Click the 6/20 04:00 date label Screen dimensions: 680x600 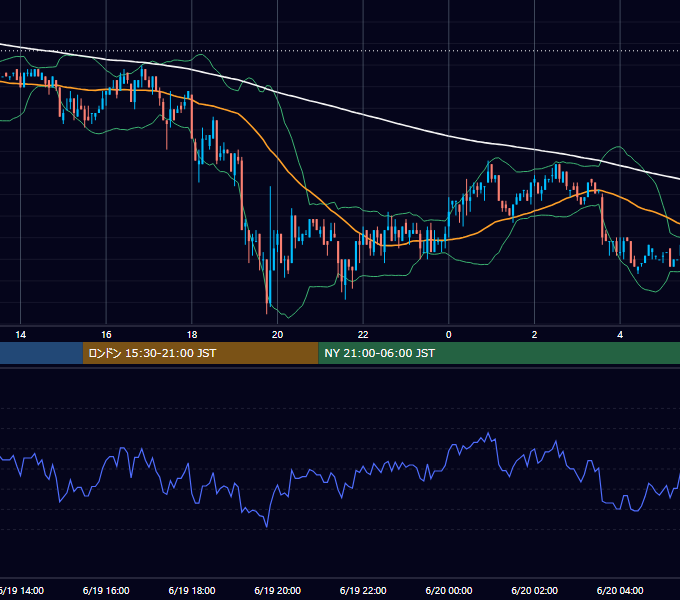click(620, 590)
